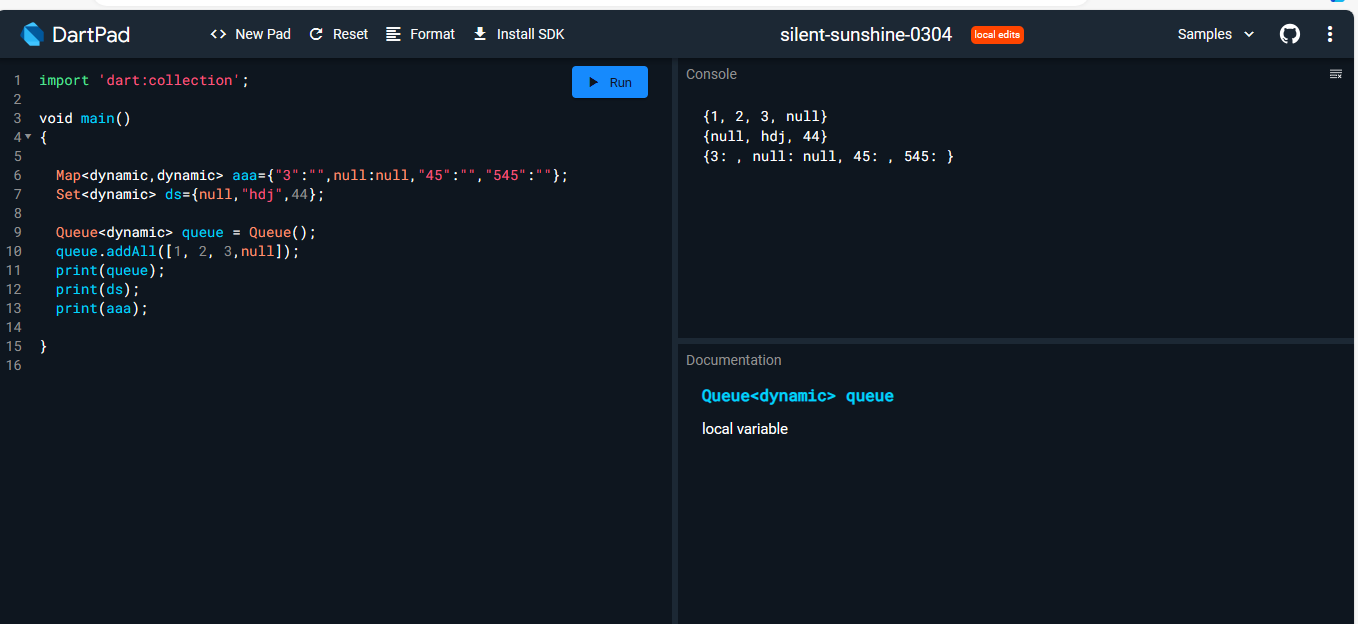1358x624 pixels.
Task: Open the Samples menu
Action: point(1206,33)
